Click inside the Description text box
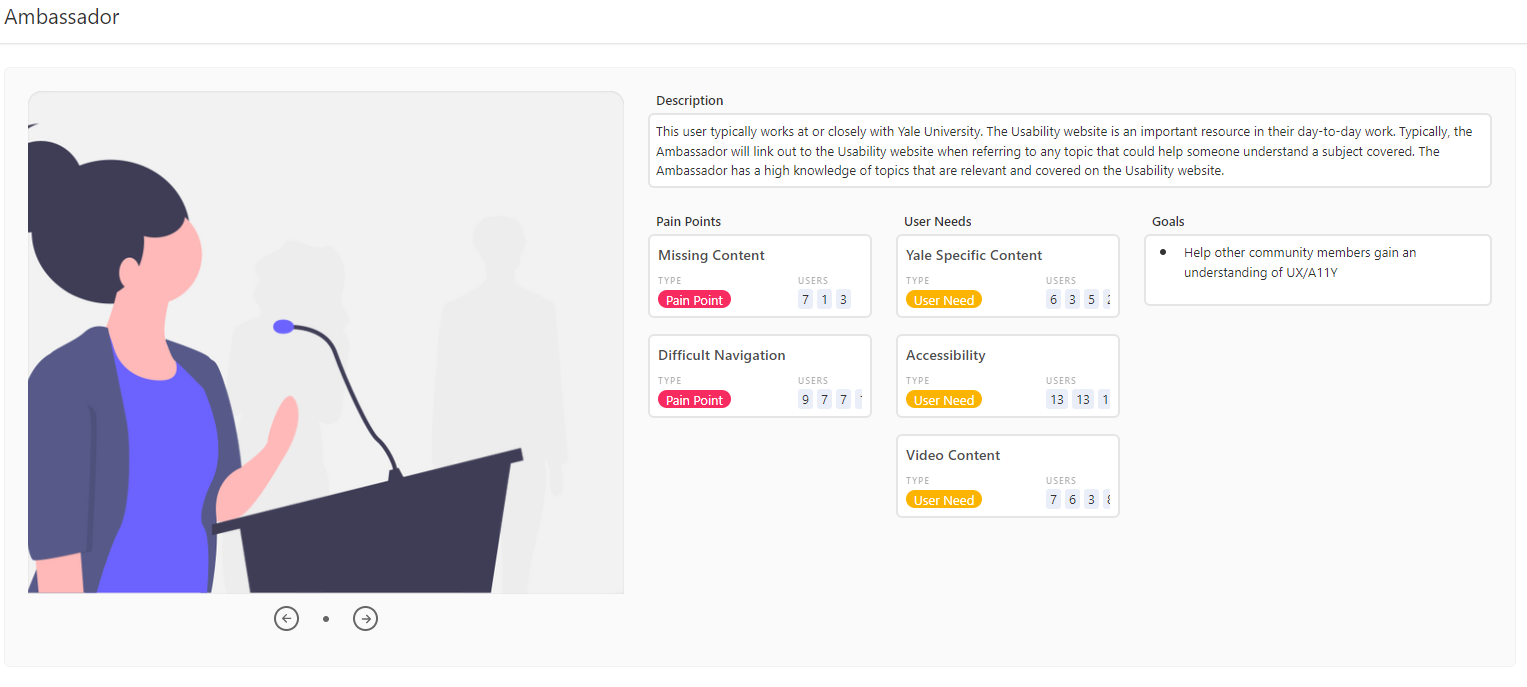This screenshot has height=687, width=1527. tap(1068, 151)
